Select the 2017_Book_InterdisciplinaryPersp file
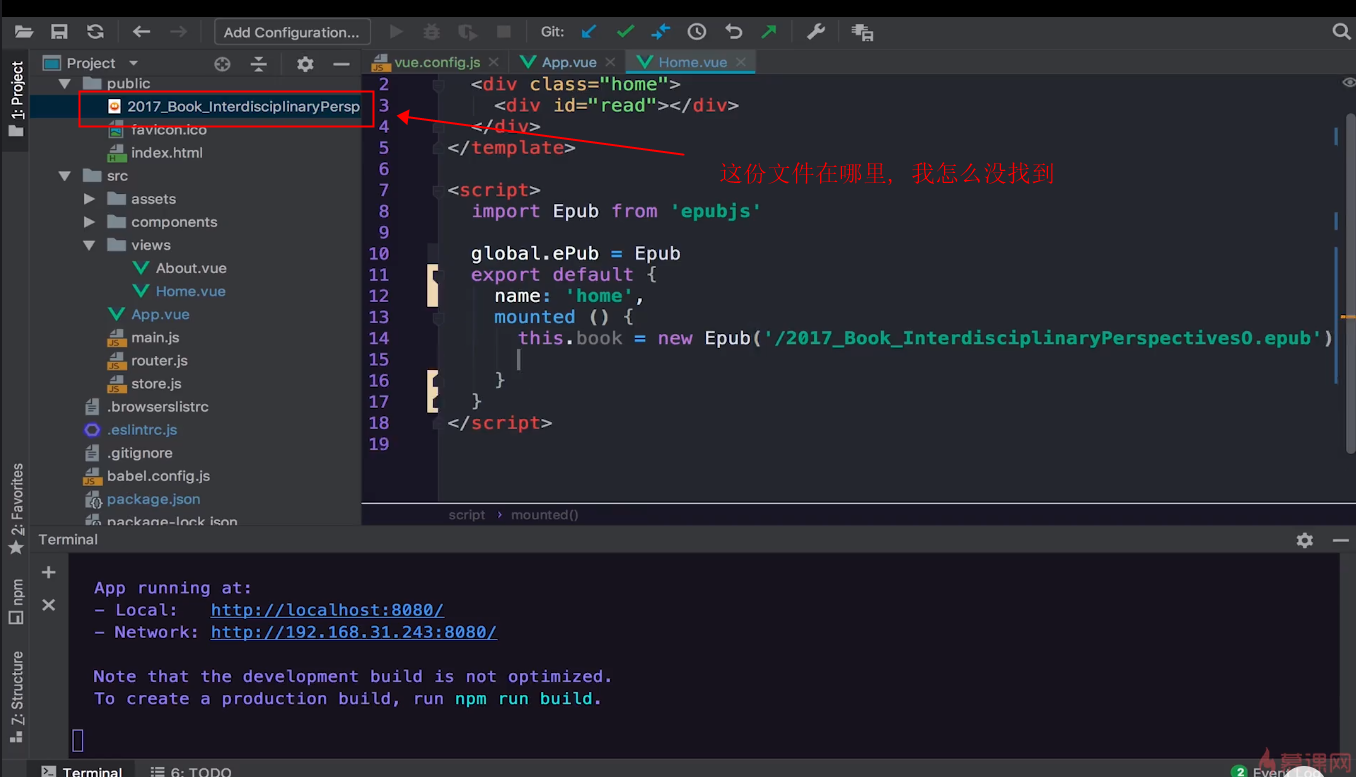 click(243, 107)
